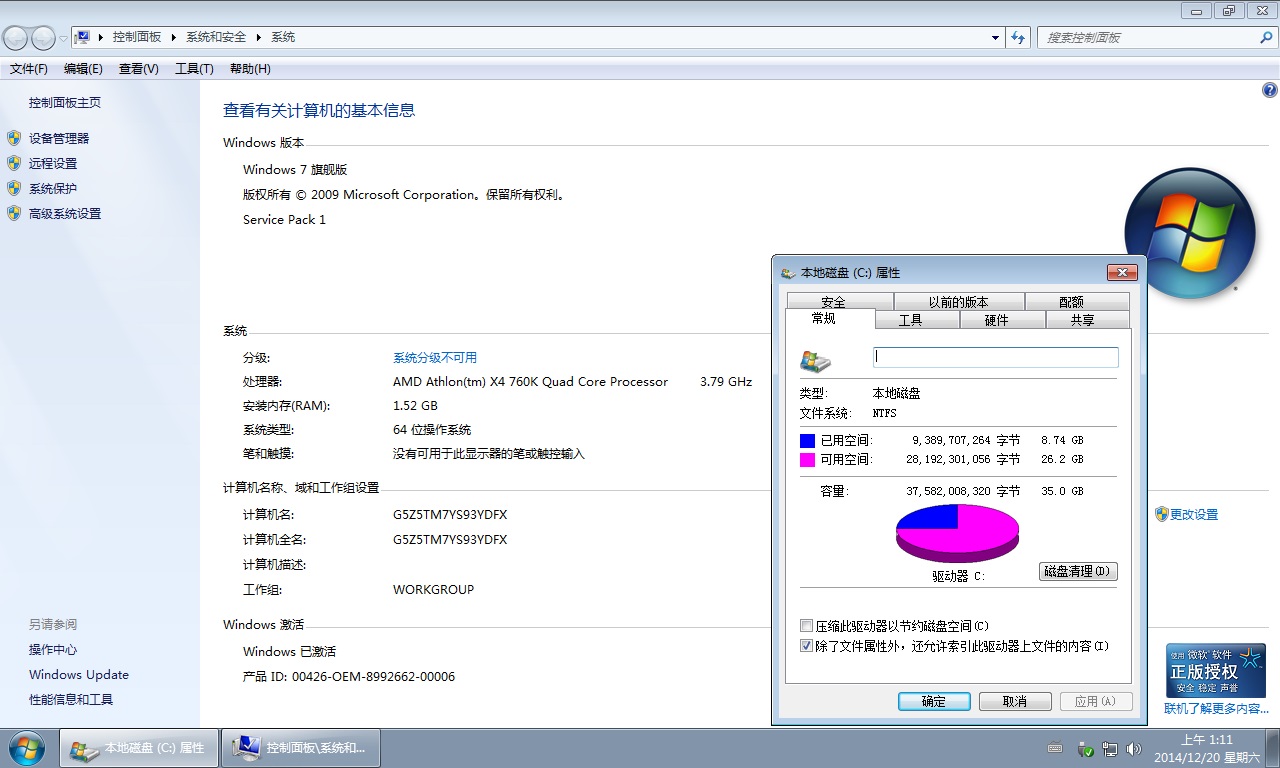This screenshot has height=768, width=1280.
Task: Click the 磁盘清理(D) button
Action: click(1078, 572)
